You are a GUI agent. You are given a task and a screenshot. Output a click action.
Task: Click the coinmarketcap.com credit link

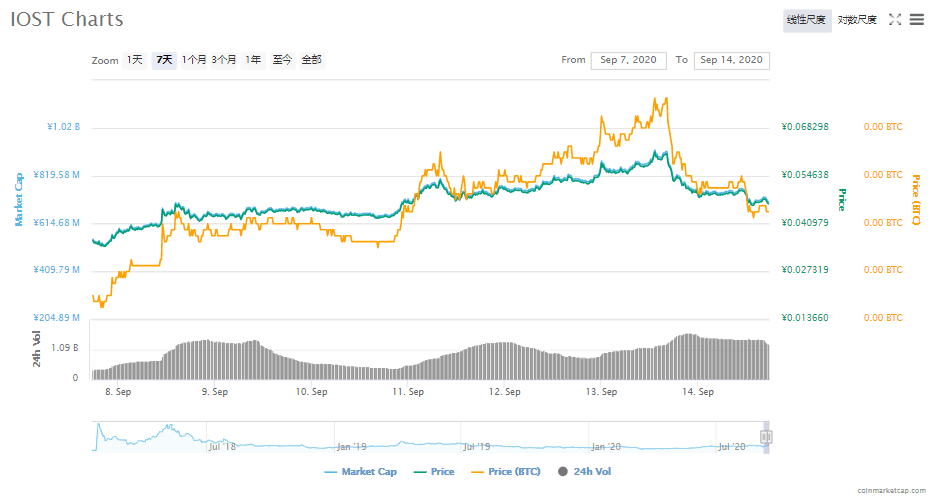click(891, 490)
